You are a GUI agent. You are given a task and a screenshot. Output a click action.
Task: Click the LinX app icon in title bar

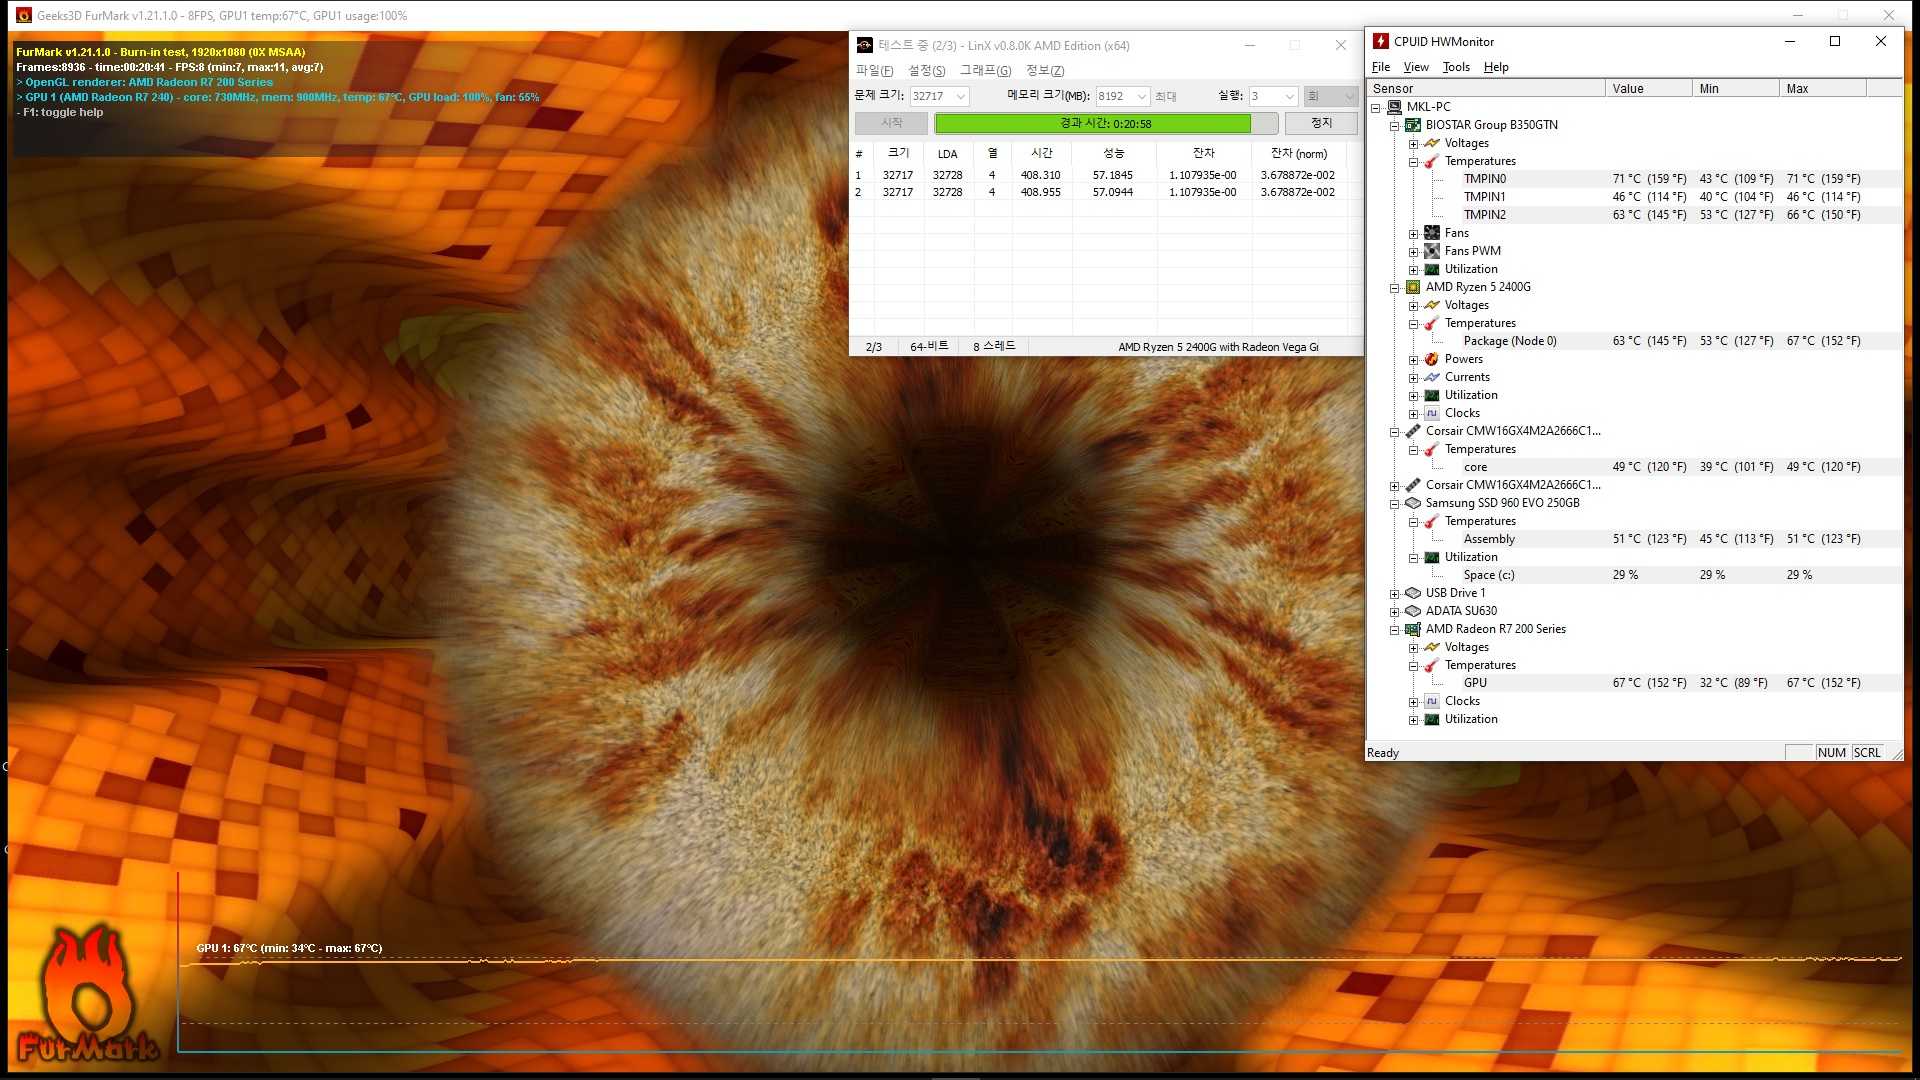(865, 45)
